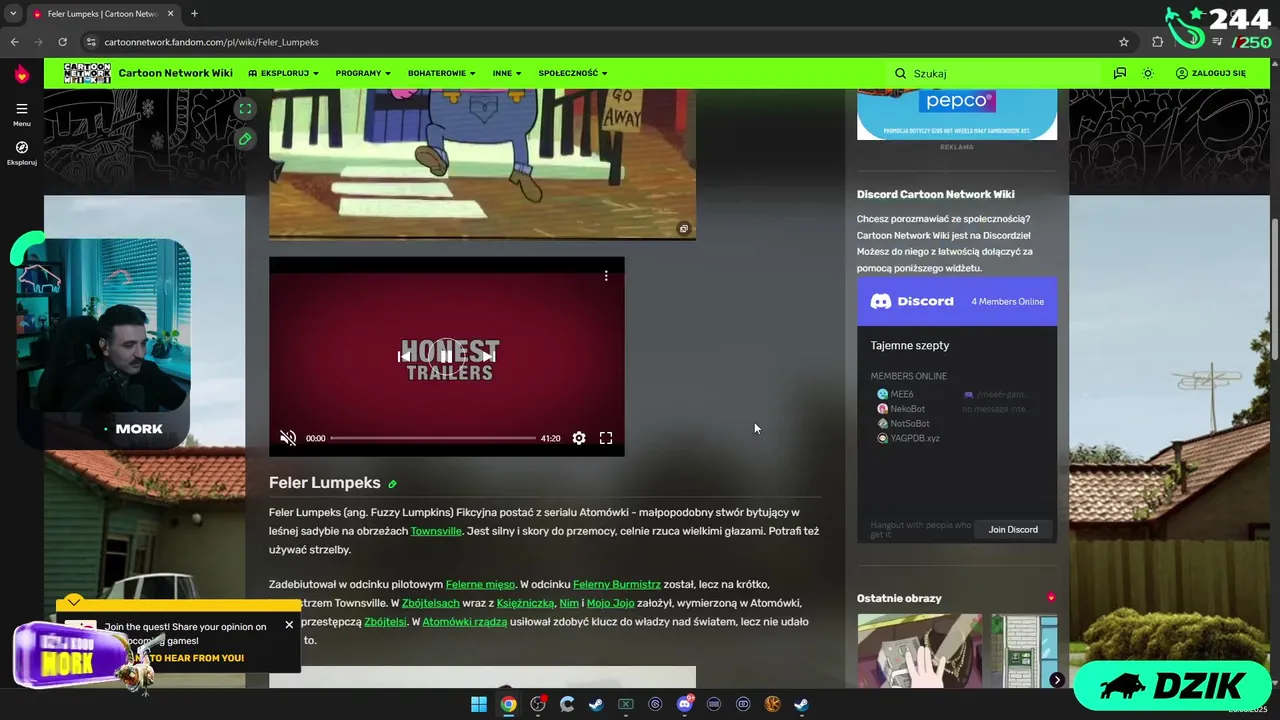The width and height of the screenshot is (1280, 720).
Task: Click the browser address bar URL
Action: [211, 42]
